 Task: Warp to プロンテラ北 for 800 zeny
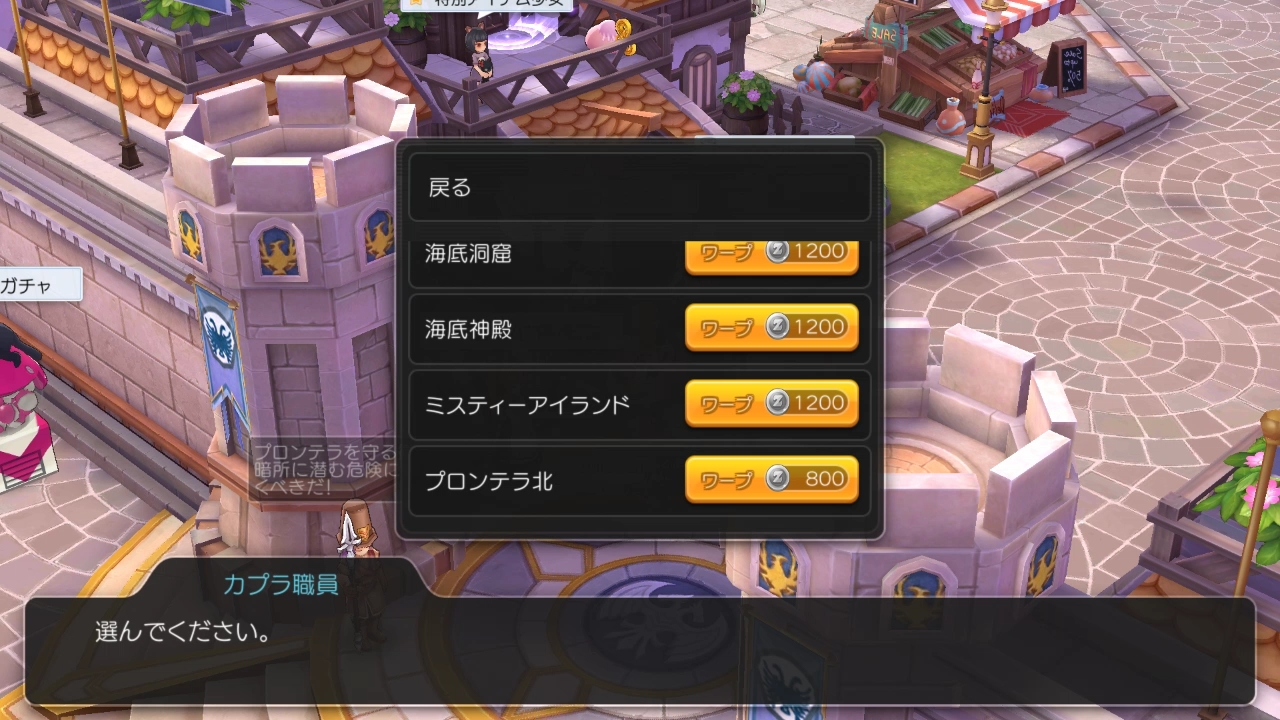[x=771, y=479]
